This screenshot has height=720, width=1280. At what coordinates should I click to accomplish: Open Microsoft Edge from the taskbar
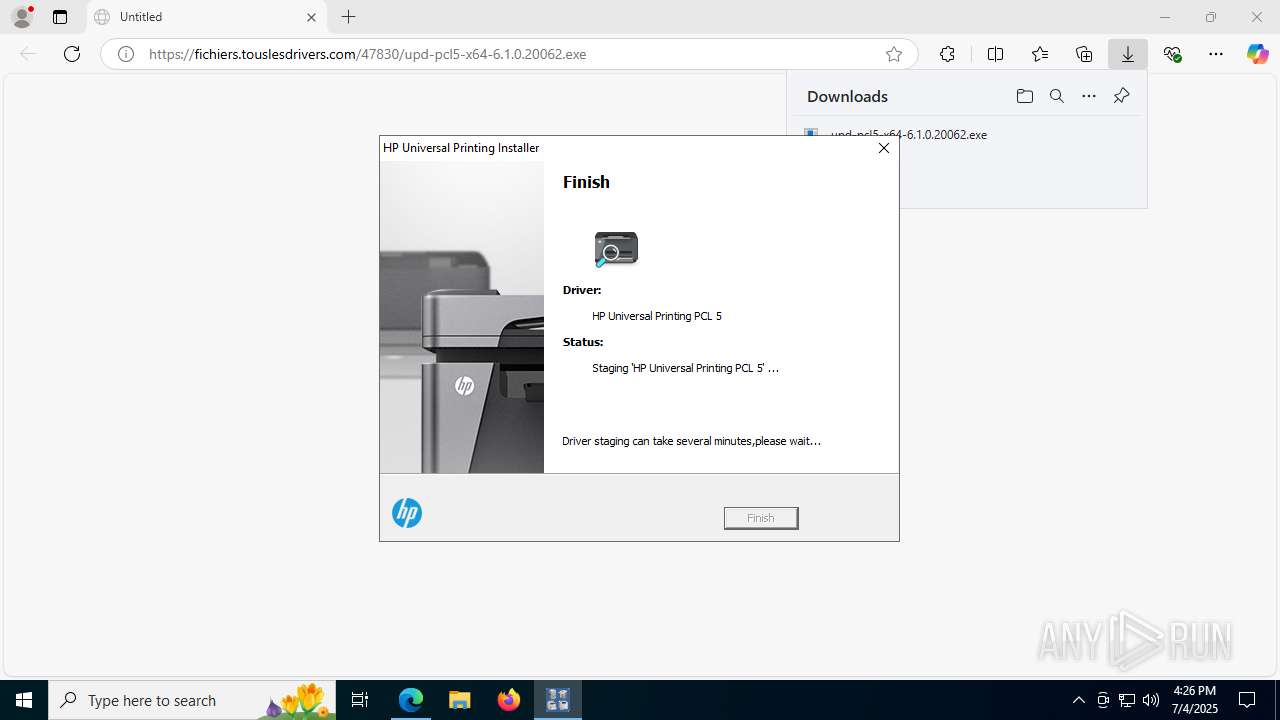tap(411, 700)
